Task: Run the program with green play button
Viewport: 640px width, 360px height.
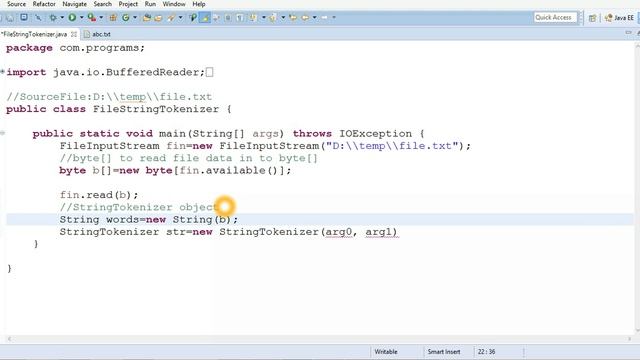Action: click(x=72, y=18)
